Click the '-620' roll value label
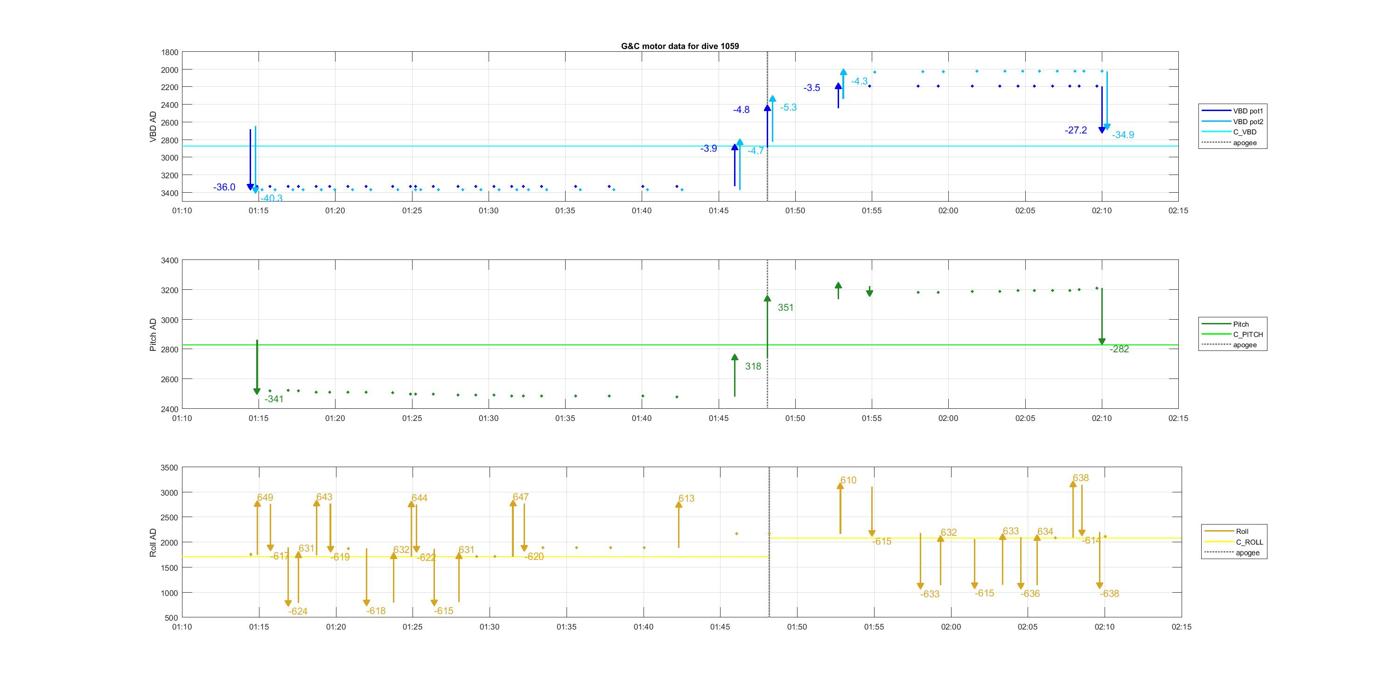Image resolution: width=1400 pixels, height=693 pixels. pyautogui.click(x=534, y=557)
